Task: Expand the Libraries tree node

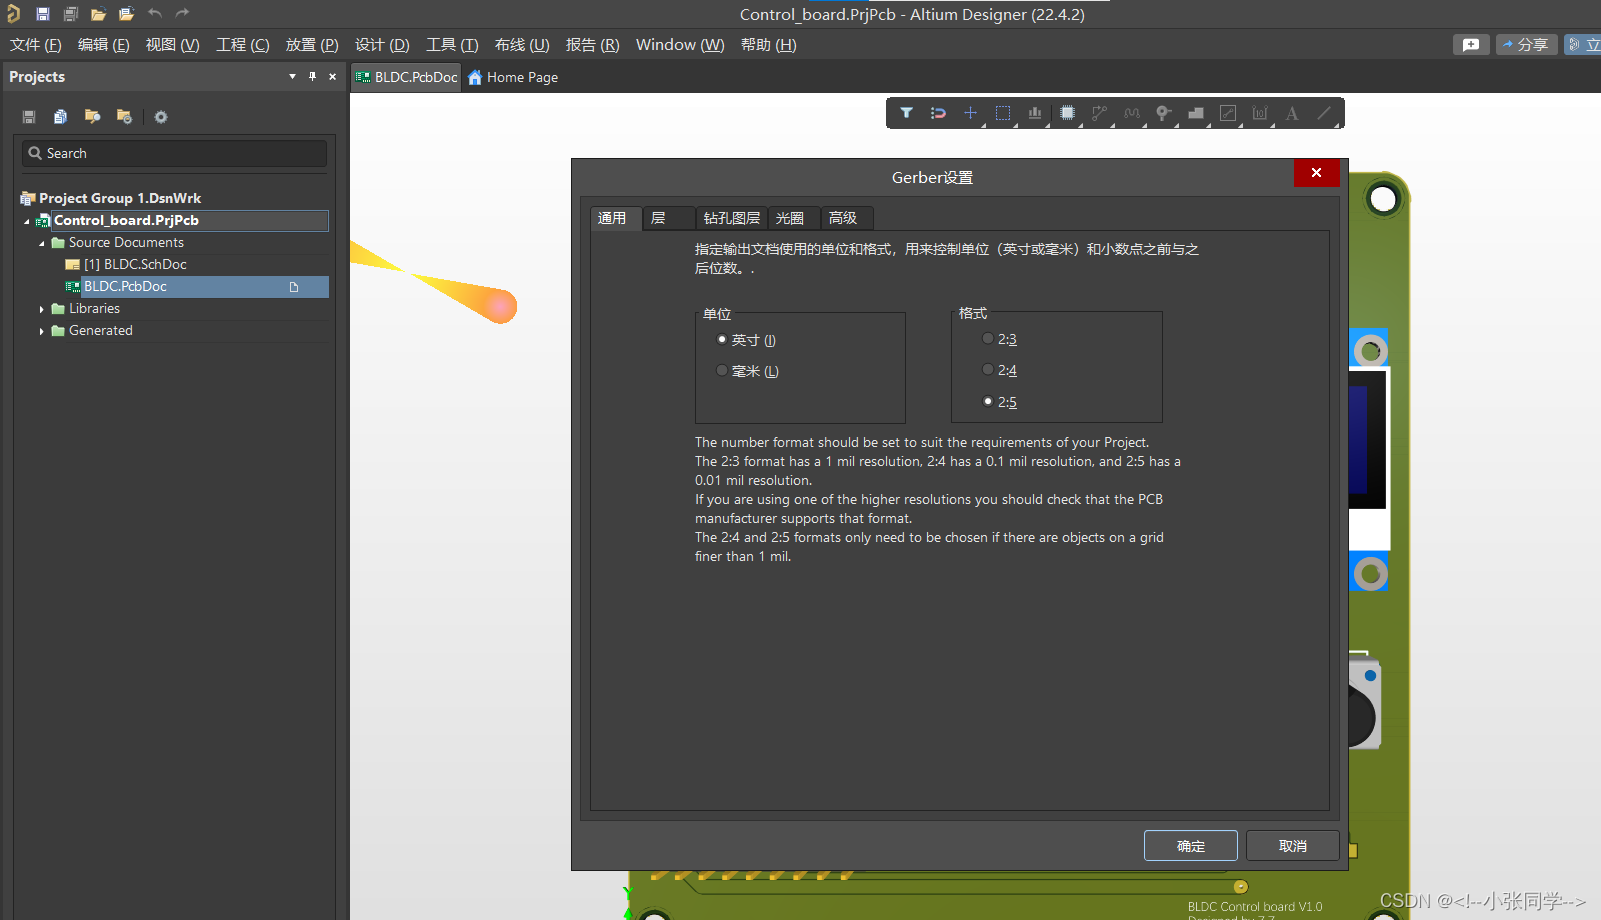Action: point(40,308)
